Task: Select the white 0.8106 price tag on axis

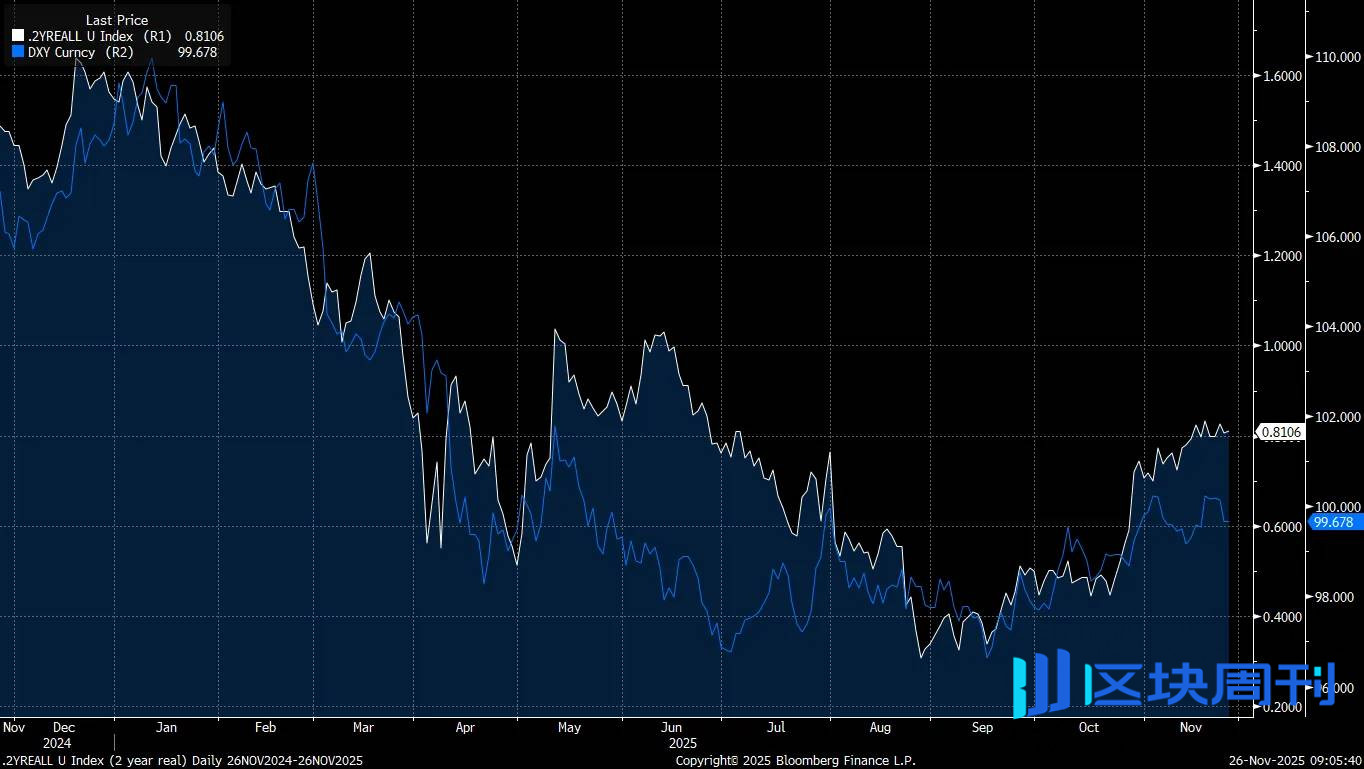Action: point(1280,432)
